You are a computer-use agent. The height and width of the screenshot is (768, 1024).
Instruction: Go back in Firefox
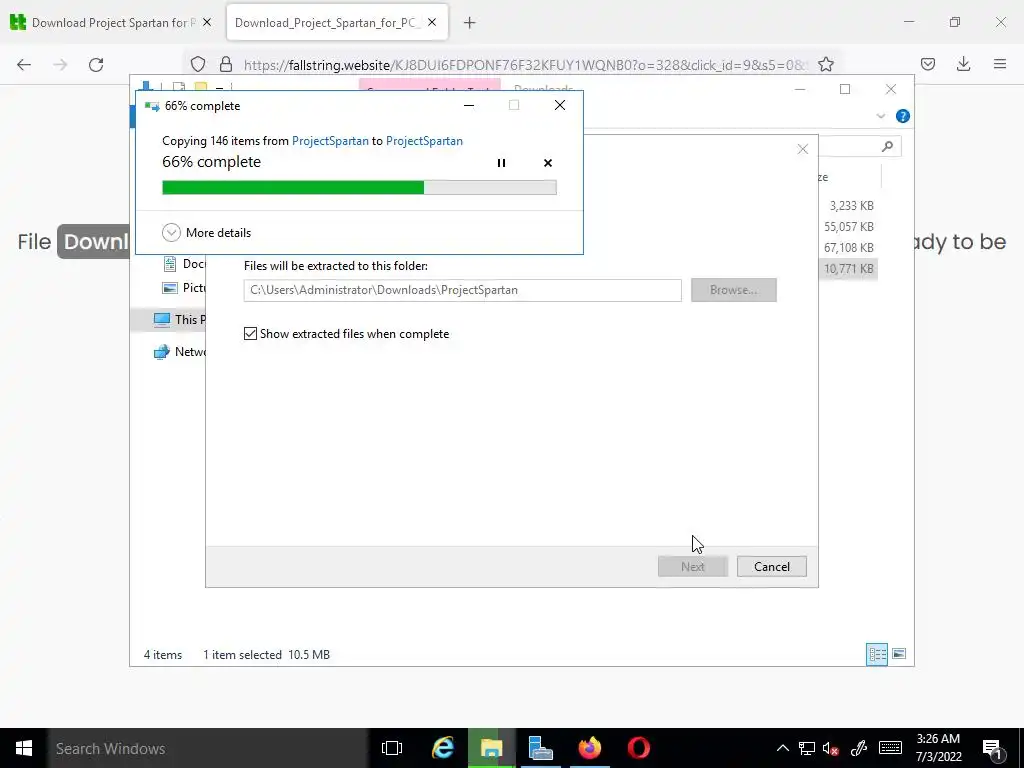click(x=24, y=65)
